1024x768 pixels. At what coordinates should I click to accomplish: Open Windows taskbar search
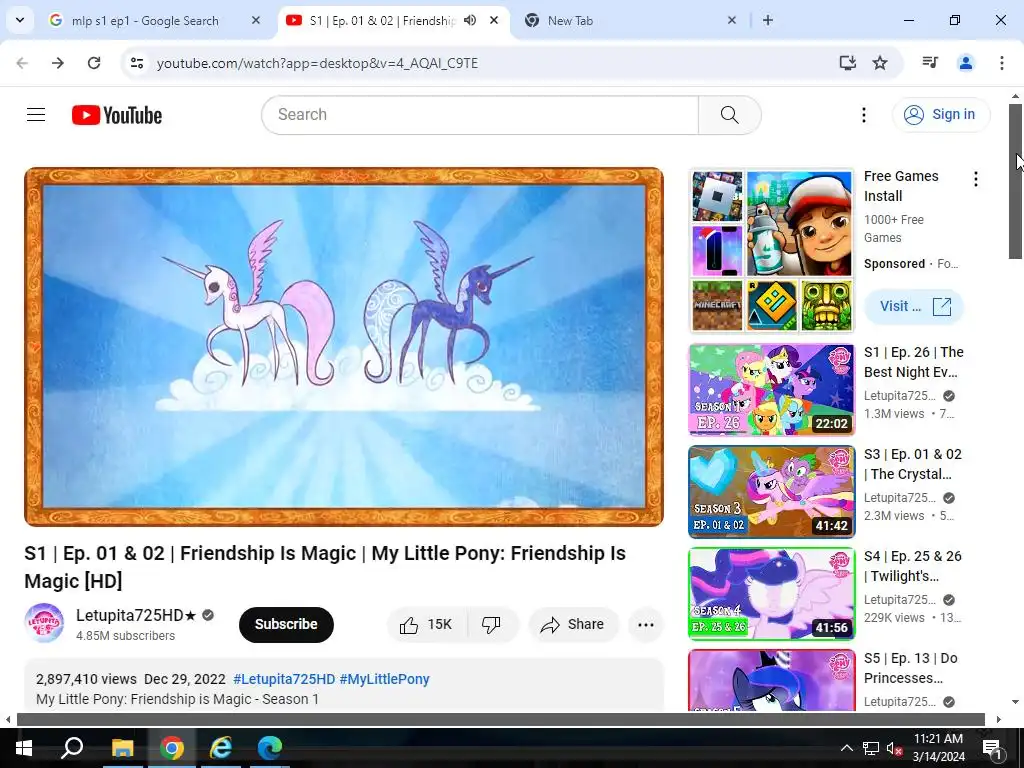click(72, 748)
